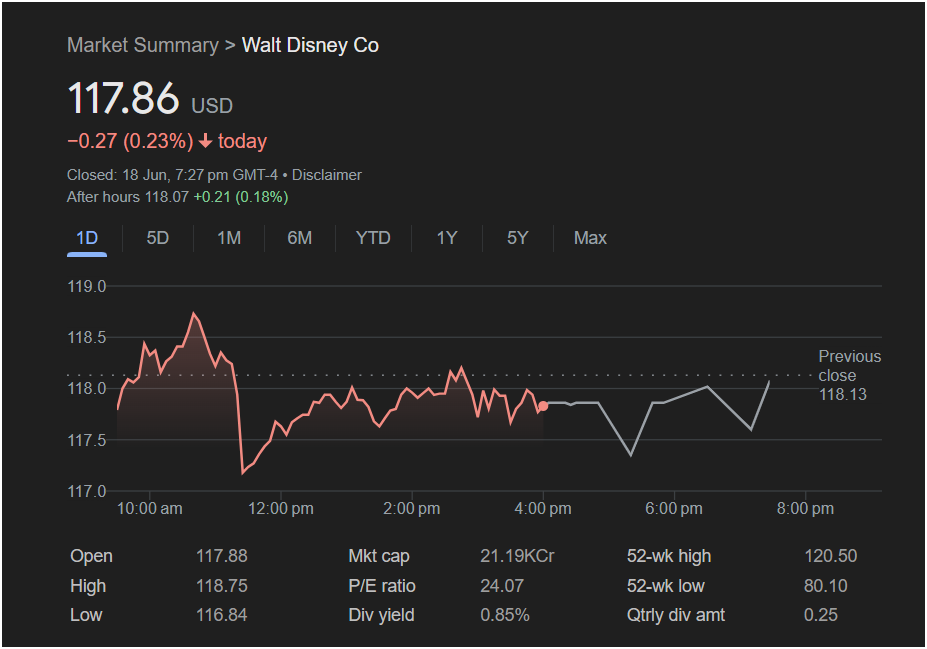Show the 6M chart range
Image resolution: width=927 pixels, height=649 pixels.
tap(300, 238)
